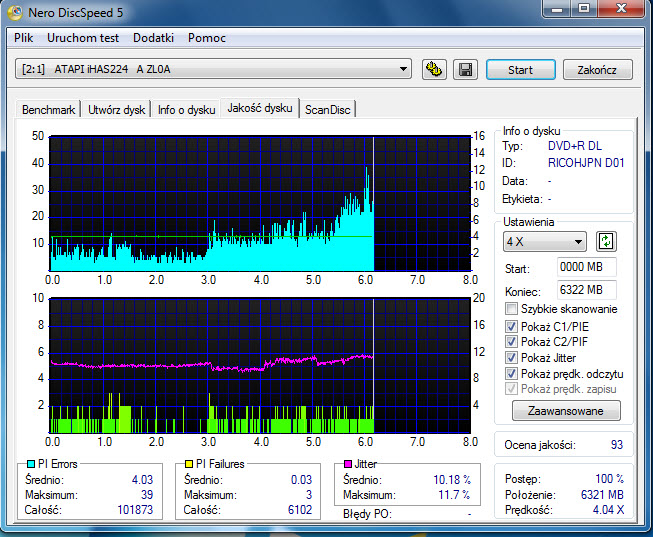The width and height of the screenshot is (653, 537).
Task: Select the Jakość dysku tab
Action: [260, 108]
